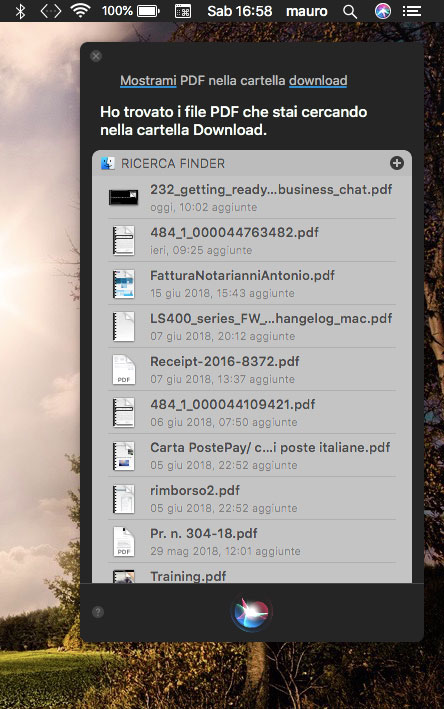Click thumbnail of Carta PostePay PDF

pos(123,456)
